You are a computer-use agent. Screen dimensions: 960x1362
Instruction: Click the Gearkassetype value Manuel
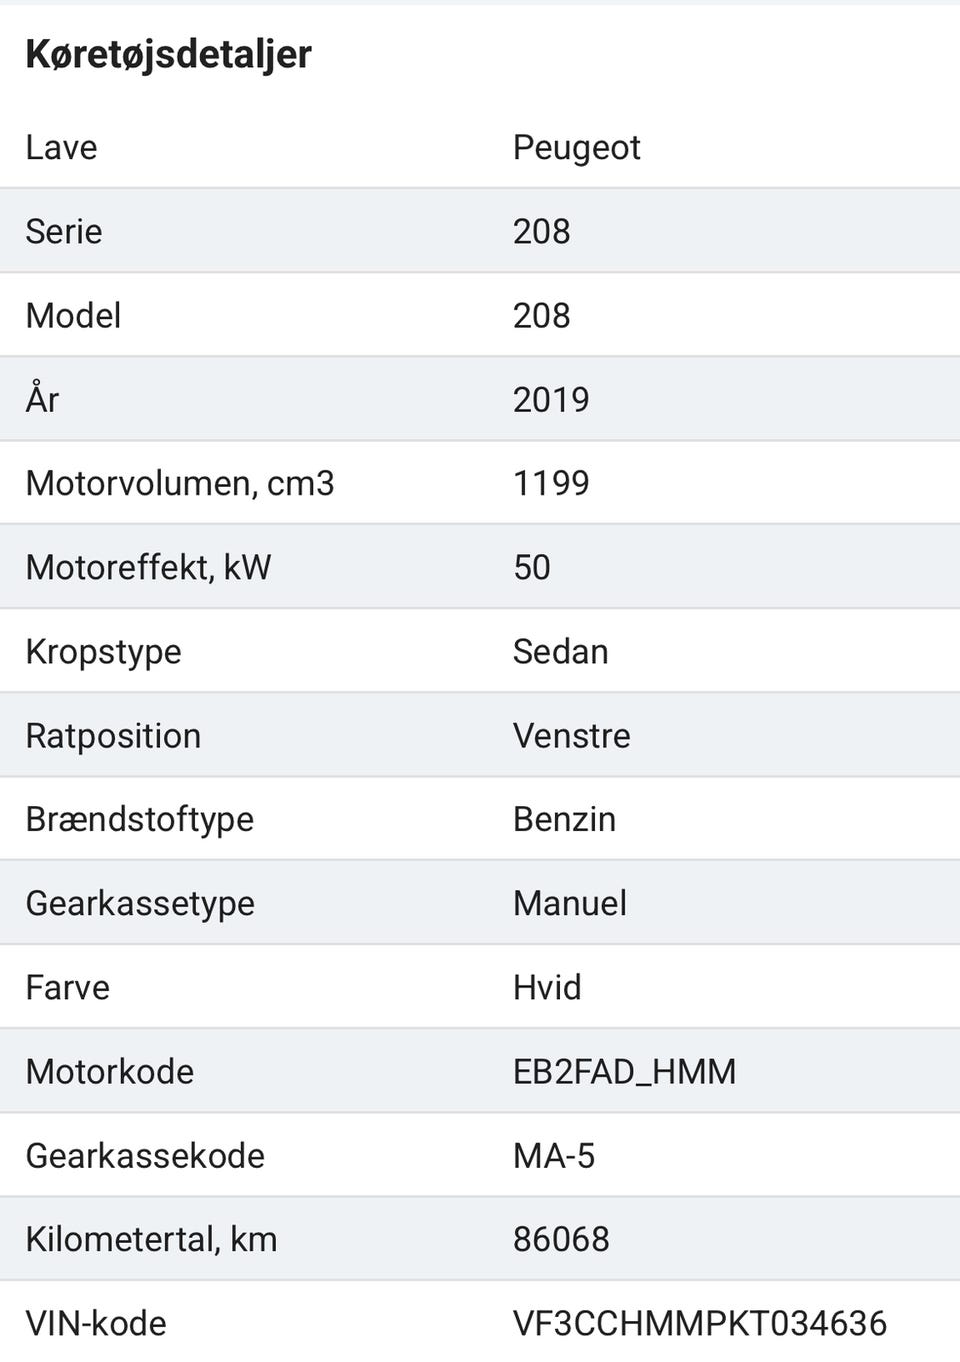click(x=569, y=904)
